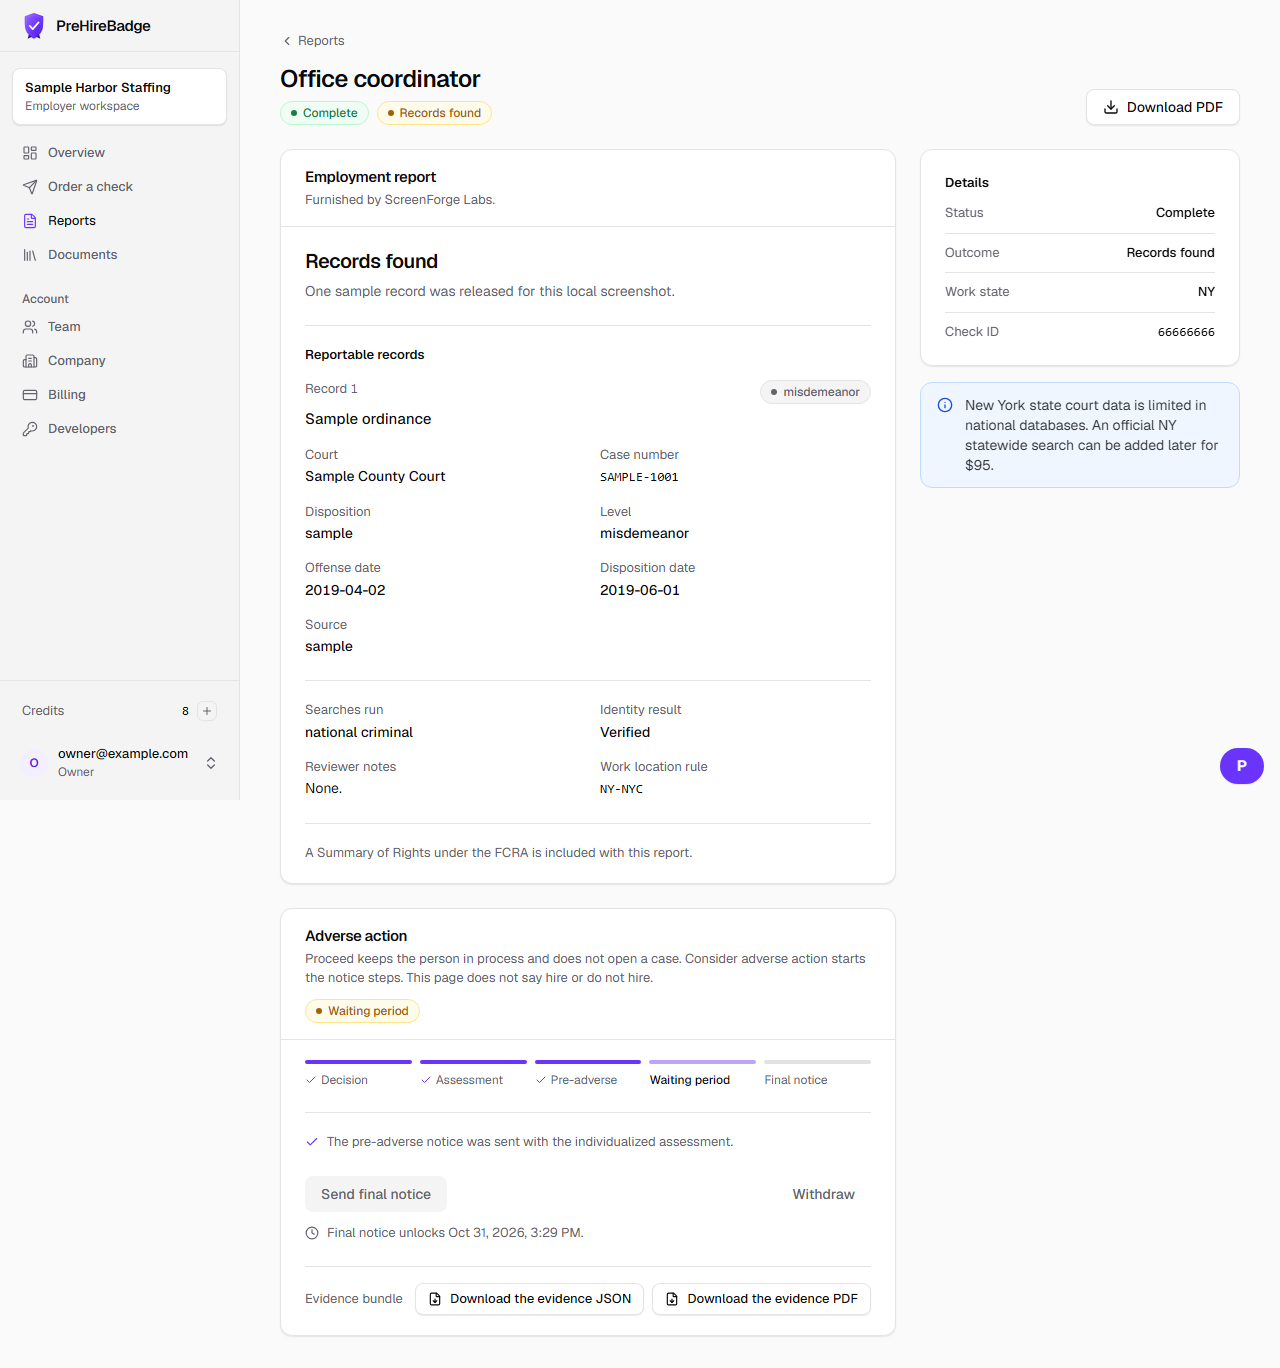
Task: Click the purple P floating avatar
Action: coord(1242,766)
